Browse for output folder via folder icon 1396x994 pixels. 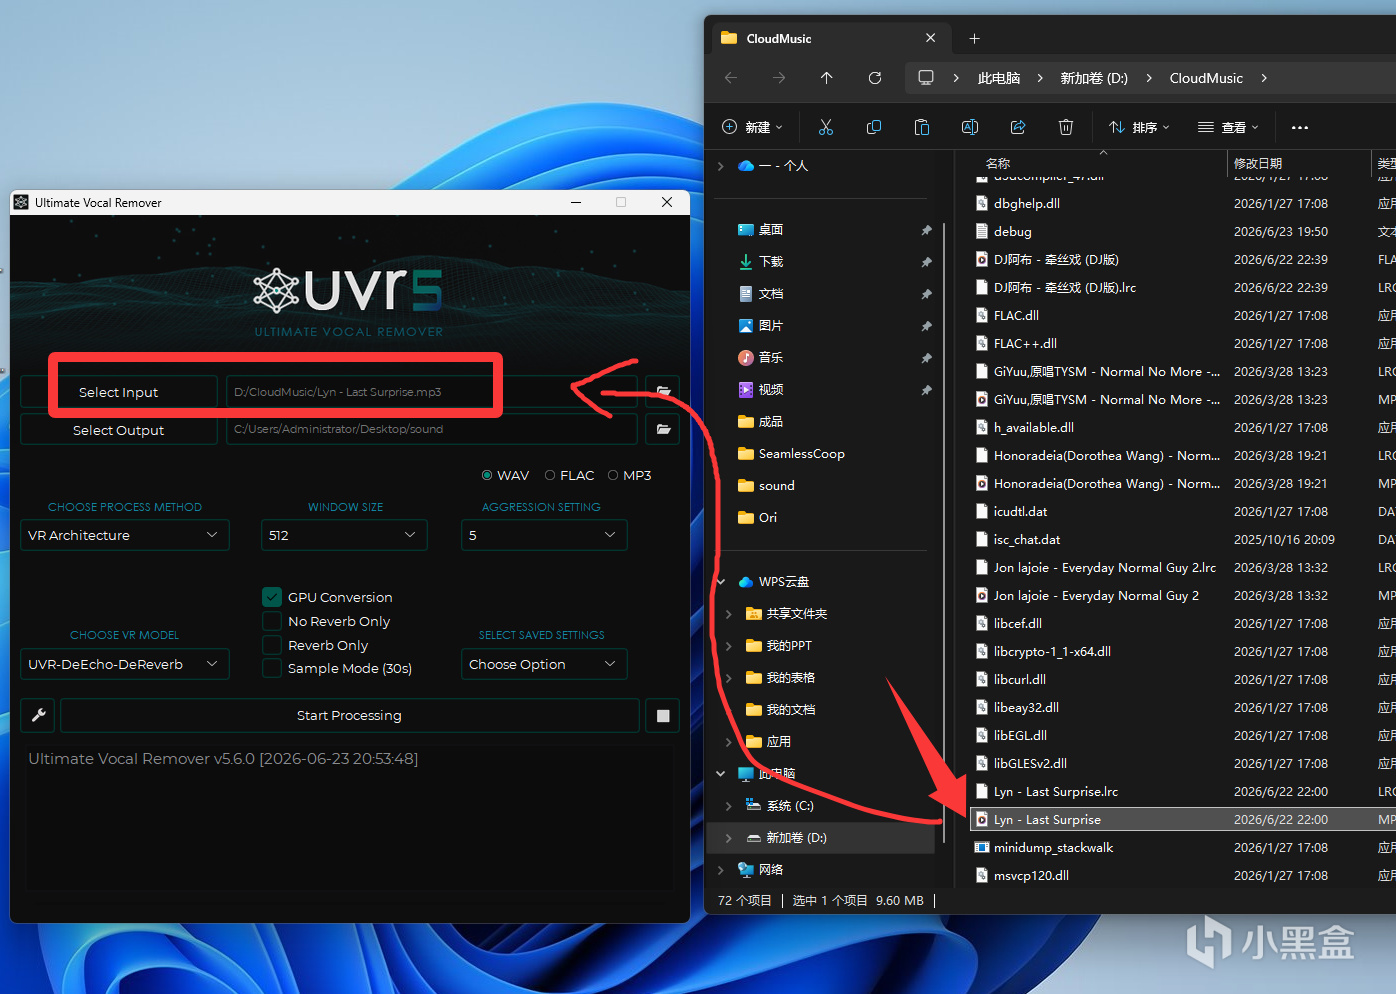pyautogui.click(x=663, y=429)
